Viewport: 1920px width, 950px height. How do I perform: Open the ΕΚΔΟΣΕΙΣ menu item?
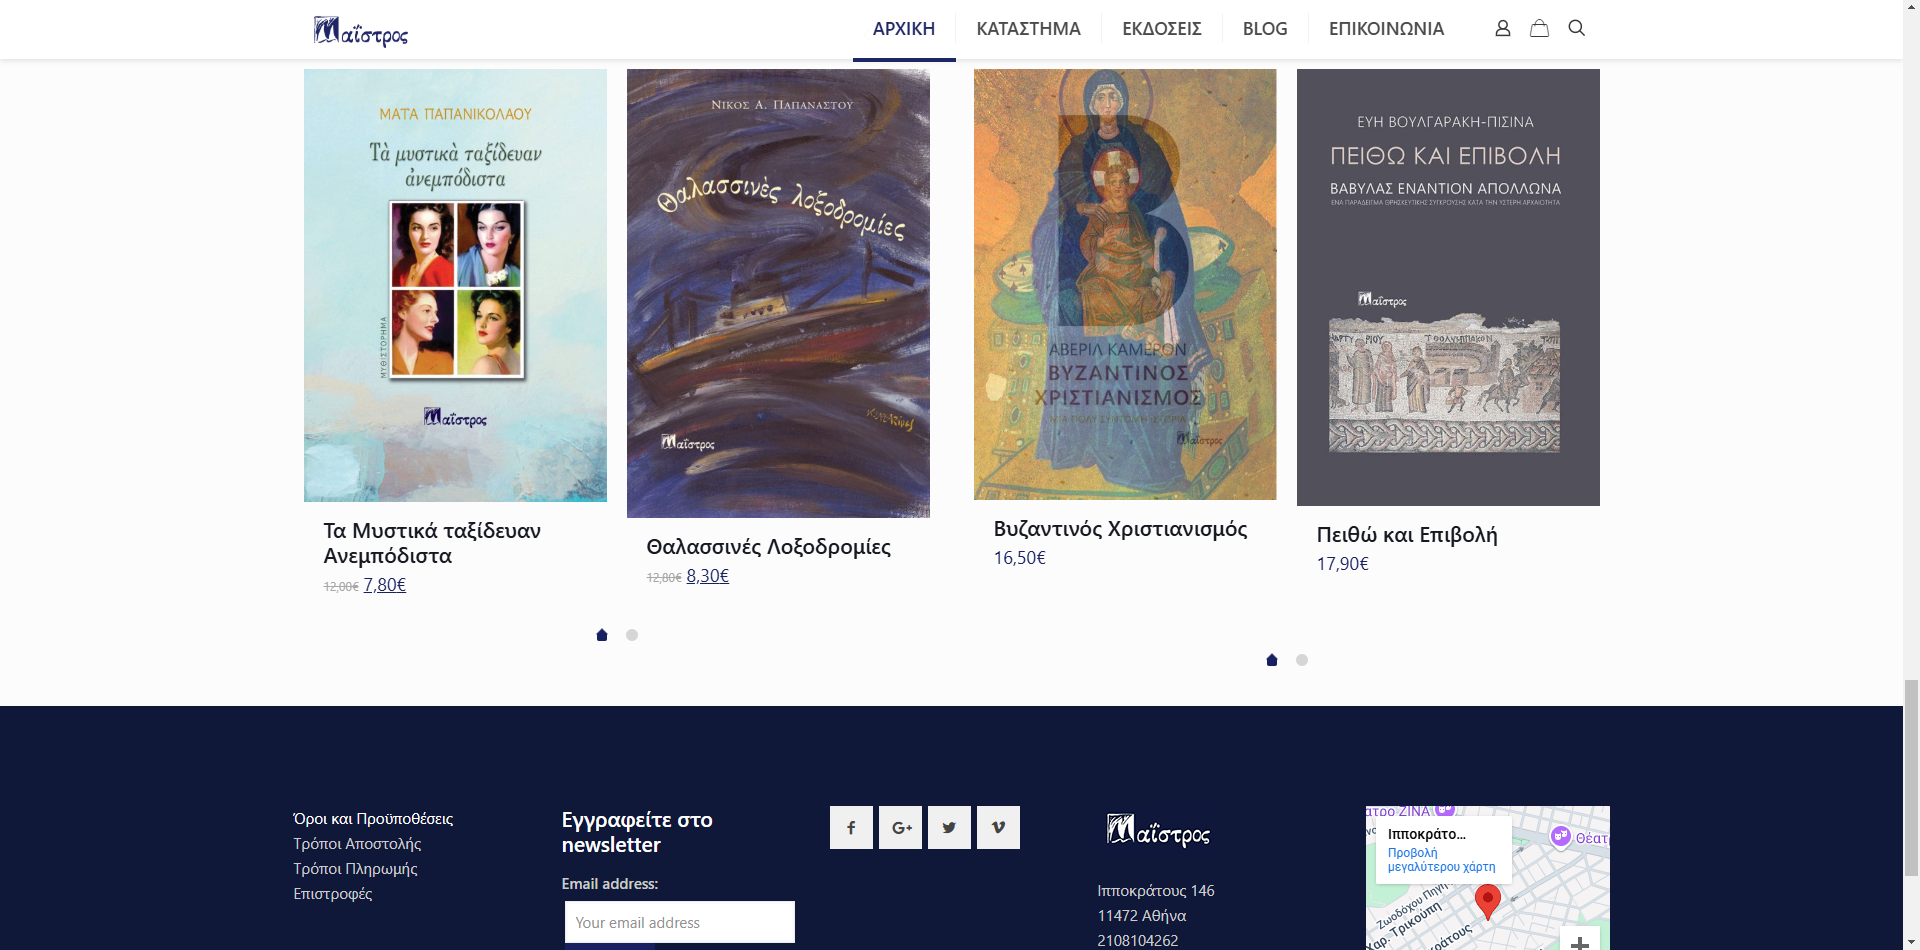pos(1161,29)
